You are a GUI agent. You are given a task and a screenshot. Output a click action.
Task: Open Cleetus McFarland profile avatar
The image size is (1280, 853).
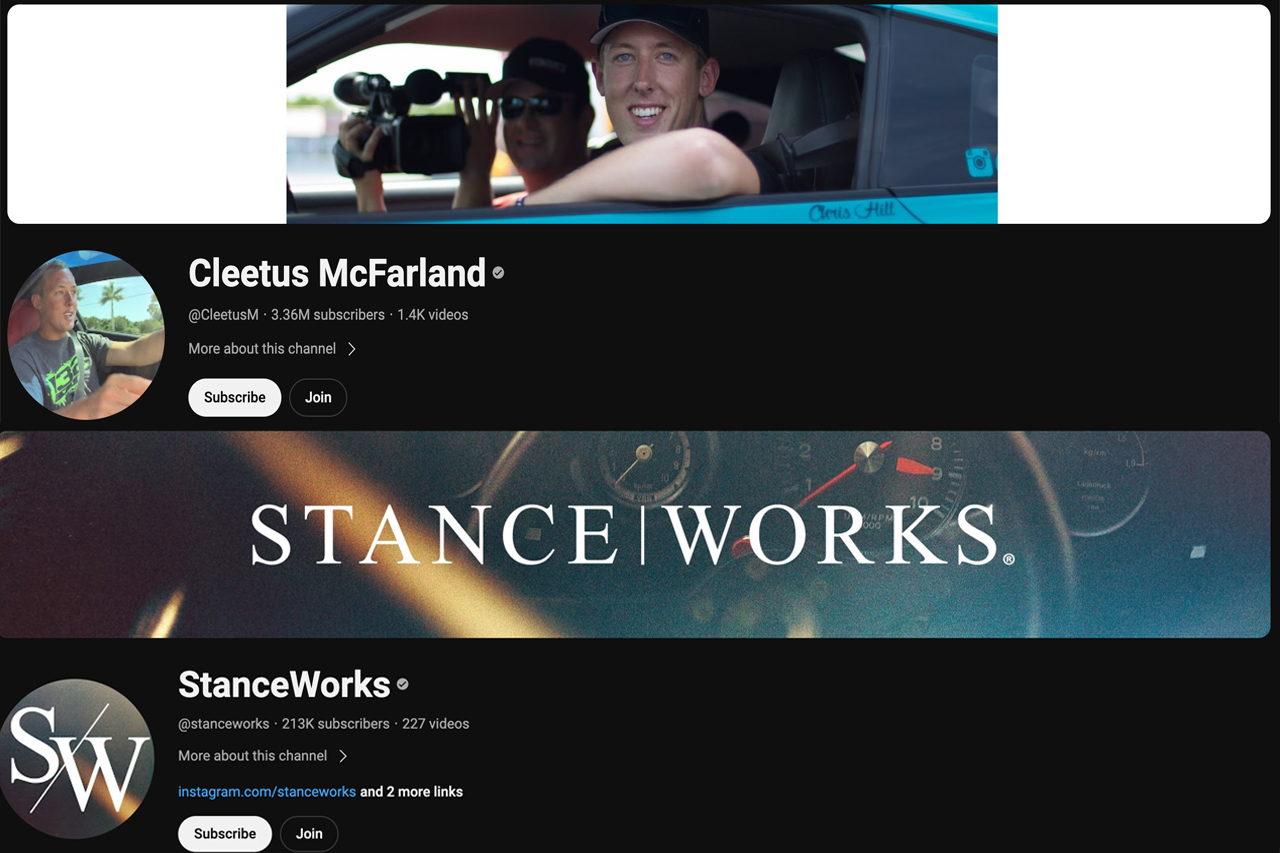click(86, 335)
